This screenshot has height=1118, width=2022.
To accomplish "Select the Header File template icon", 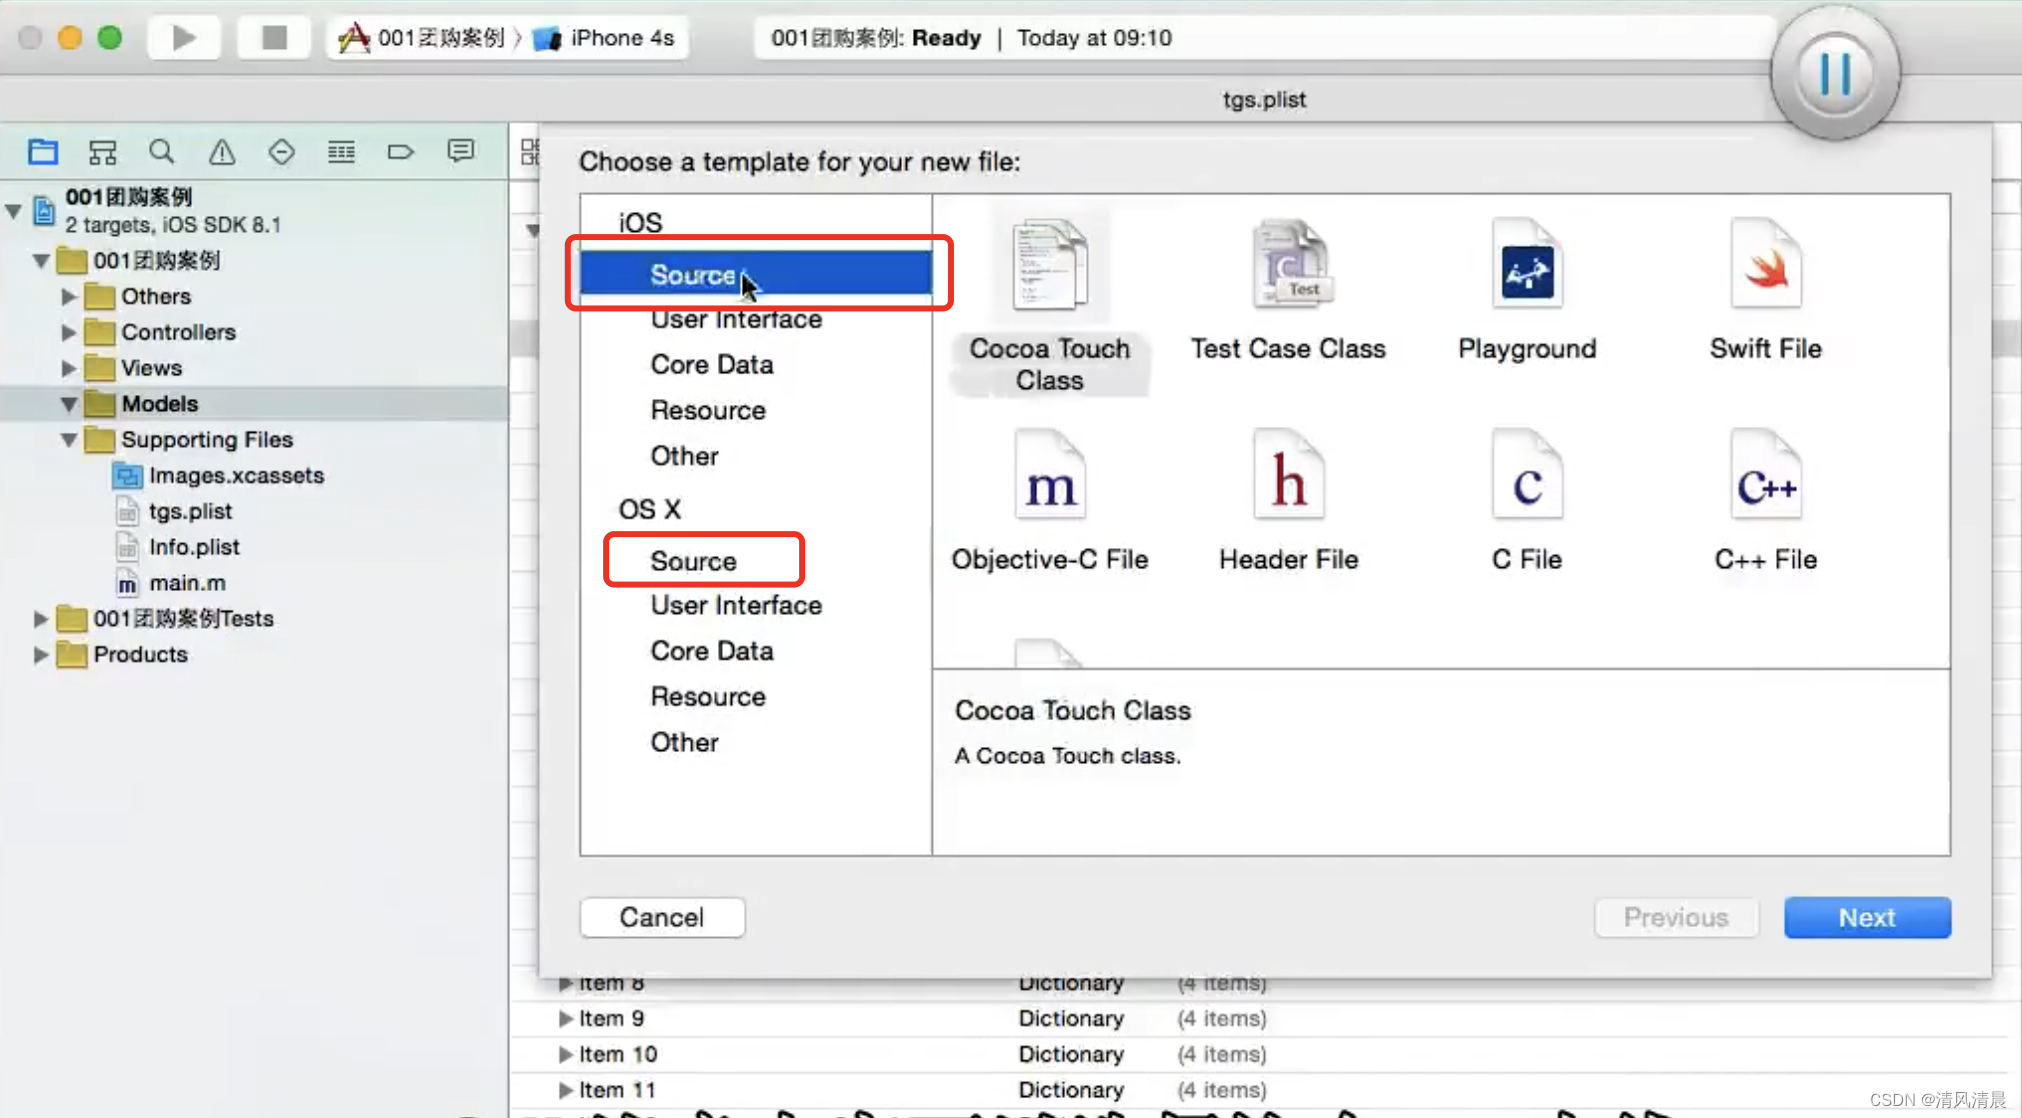I will pos(1288,478).
